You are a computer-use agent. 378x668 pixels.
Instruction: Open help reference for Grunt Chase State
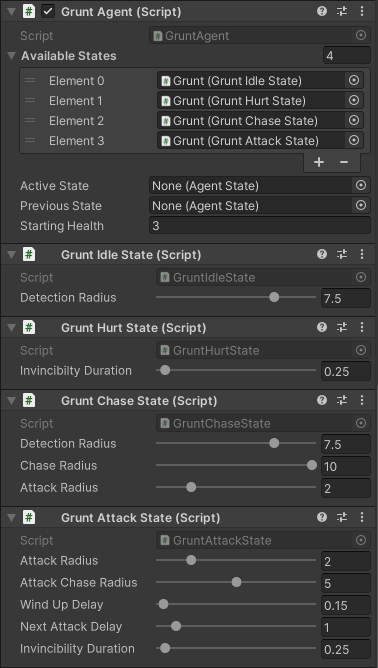tap(322, 400)
